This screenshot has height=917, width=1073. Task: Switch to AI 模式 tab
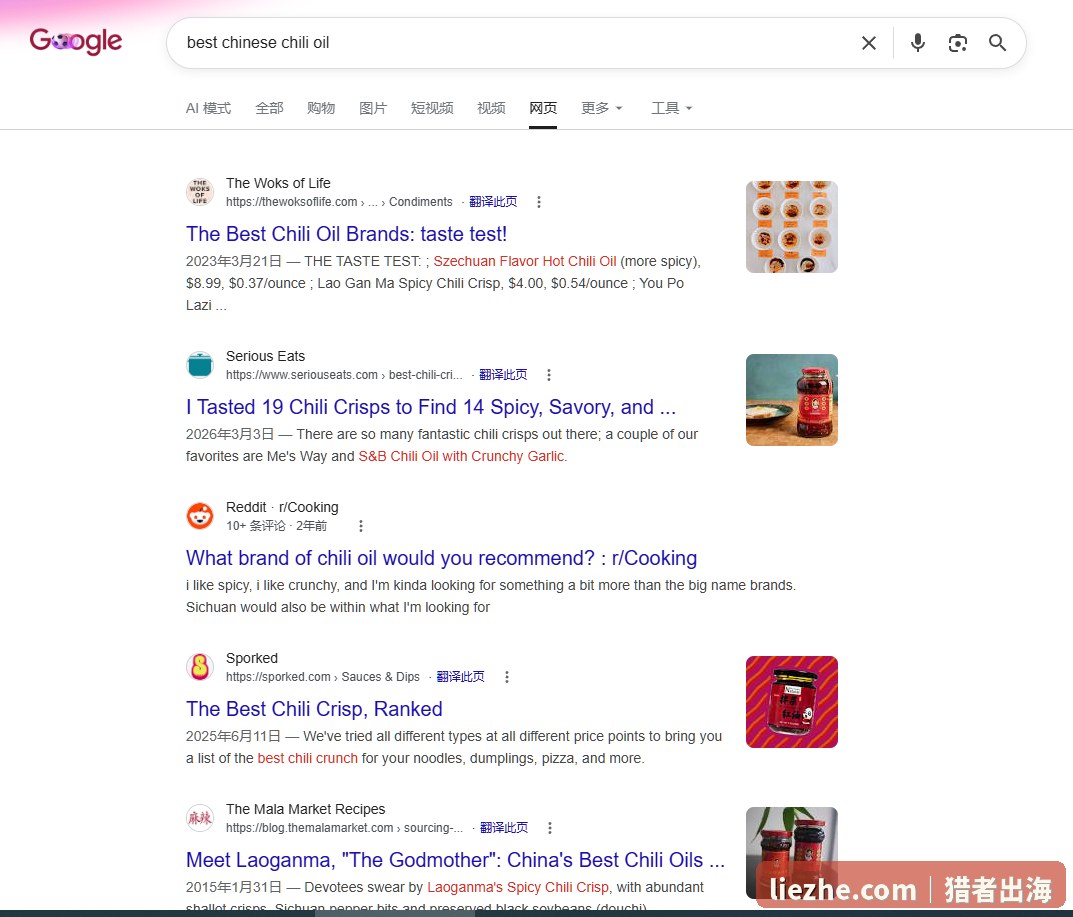[x=208, y=108]
